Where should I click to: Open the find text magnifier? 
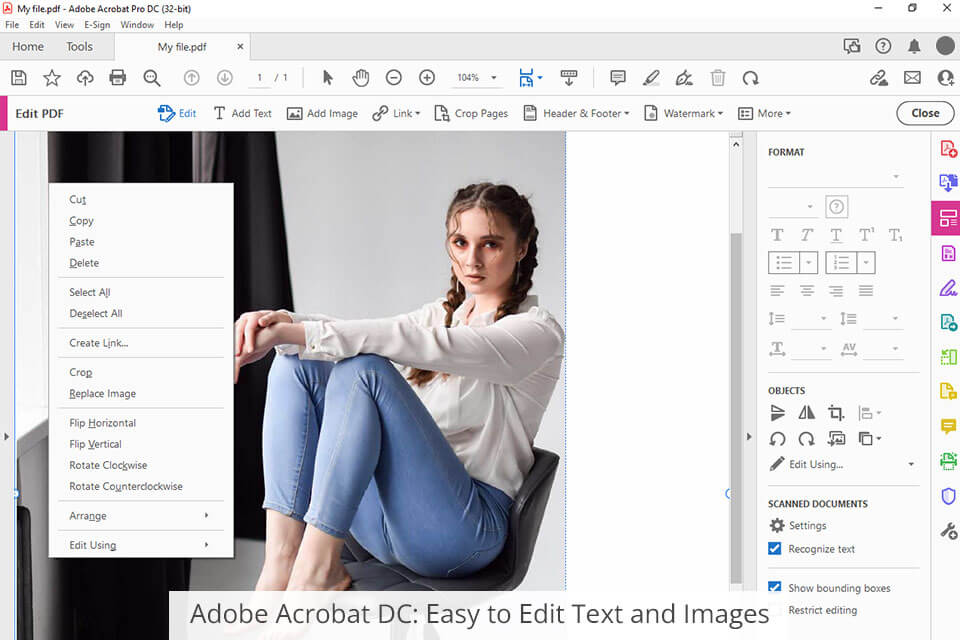coord(151,78)
